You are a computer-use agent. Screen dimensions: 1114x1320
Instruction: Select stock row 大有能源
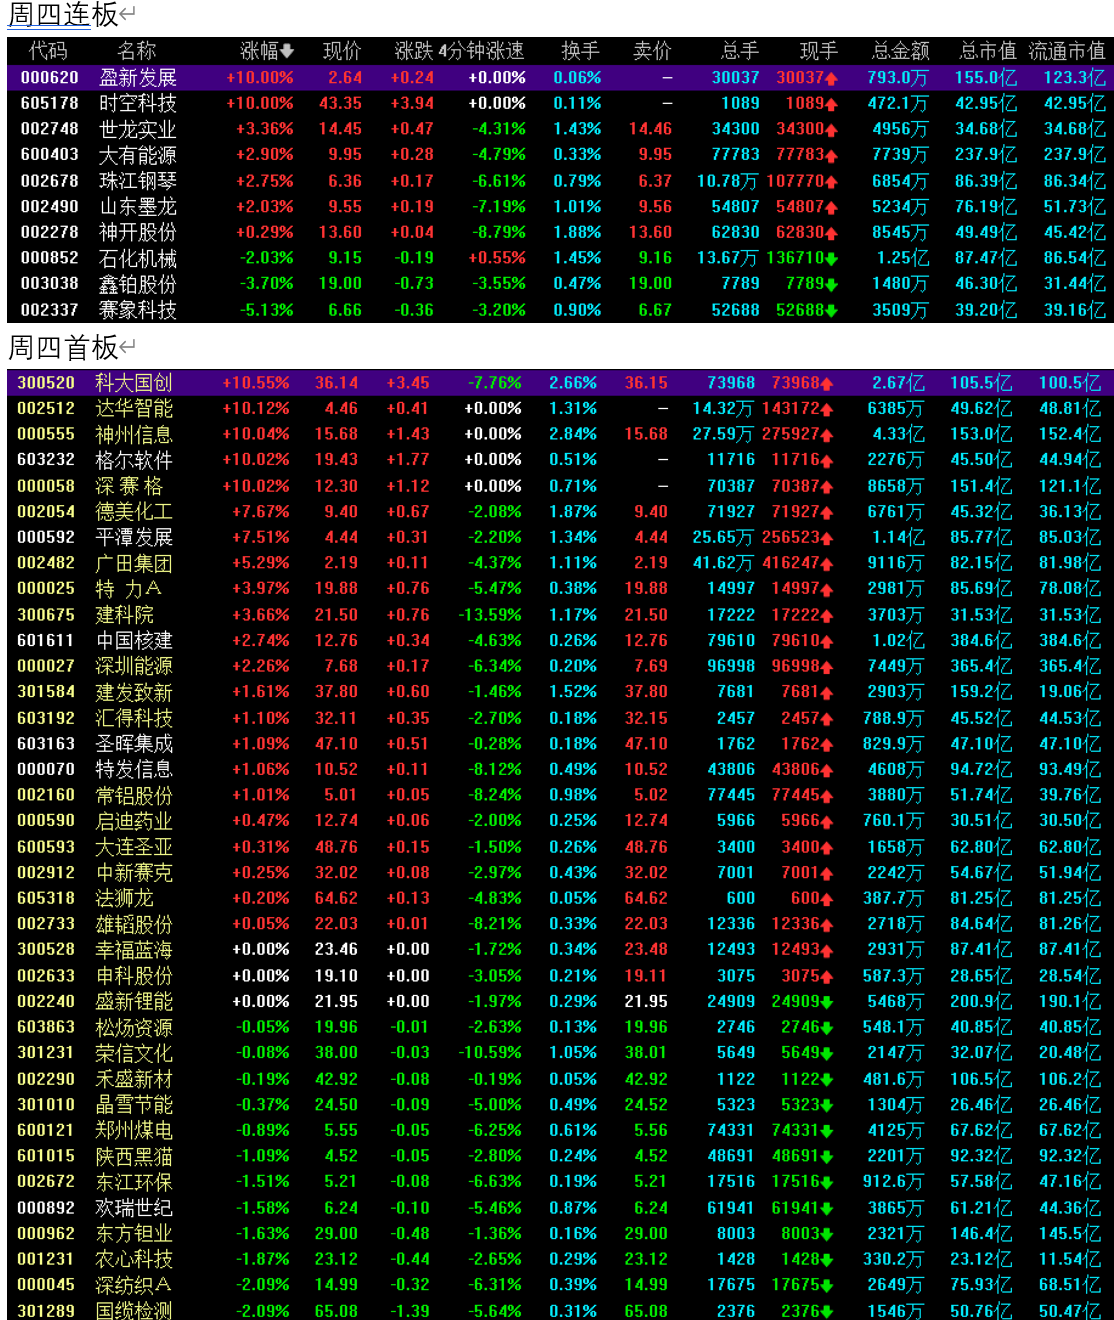click(x=559, y=155)
